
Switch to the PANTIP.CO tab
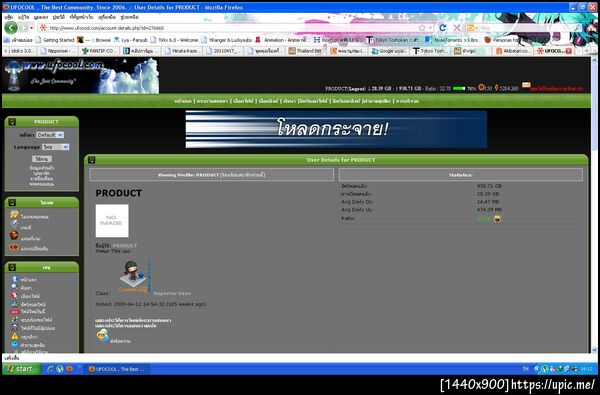click(x=99, y=51)
